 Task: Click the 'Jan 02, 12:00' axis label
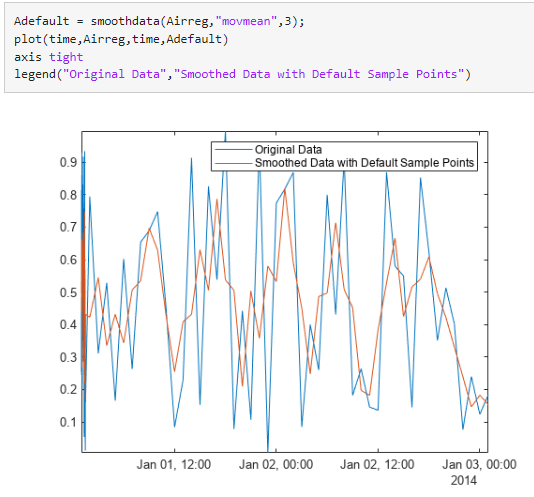[377, 464]
